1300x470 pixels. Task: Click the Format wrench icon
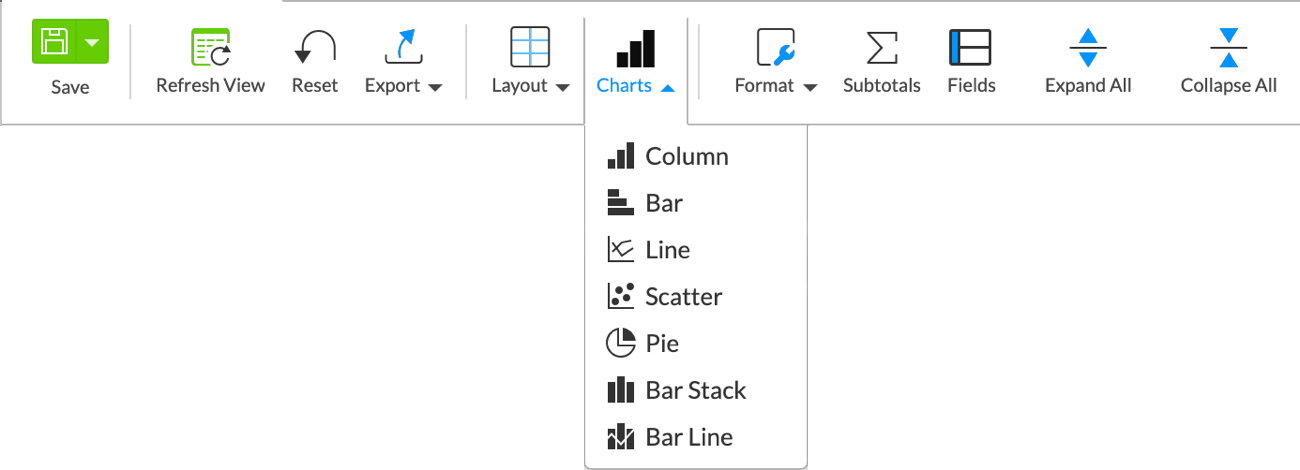(x=775, y=47)
